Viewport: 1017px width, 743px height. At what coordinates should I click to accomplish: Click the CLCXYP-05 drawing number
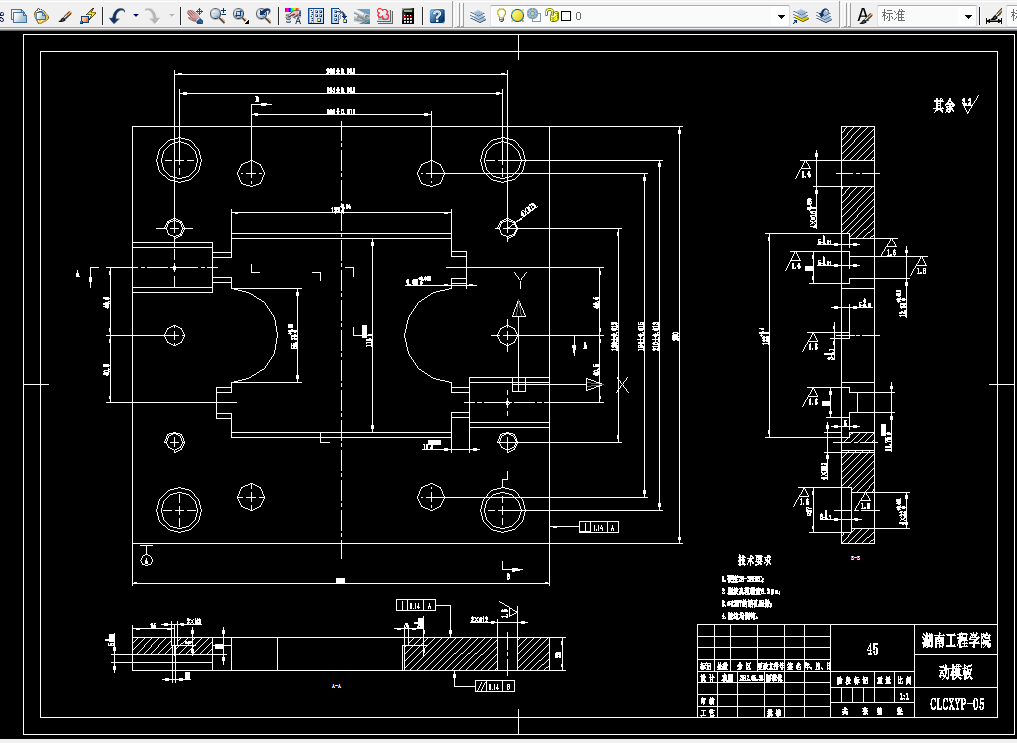[956, 704]
